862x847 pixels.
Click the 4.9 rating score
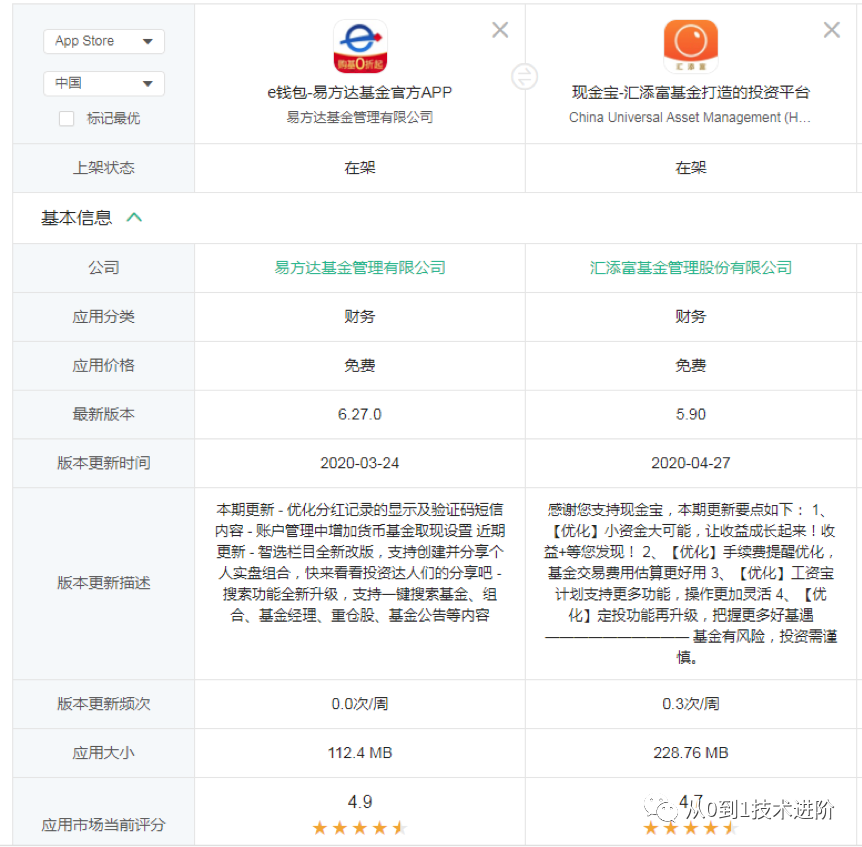[360, 801]
